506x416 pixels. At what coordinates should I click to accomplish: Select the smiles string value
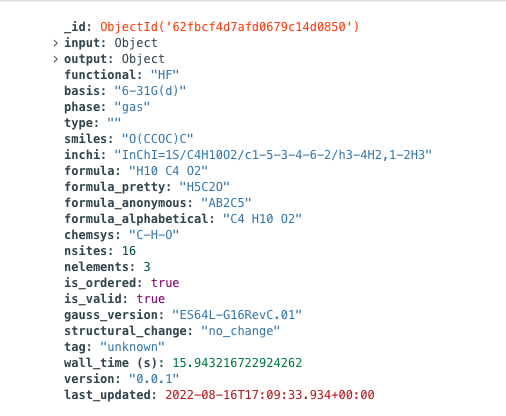click(157, 139)
